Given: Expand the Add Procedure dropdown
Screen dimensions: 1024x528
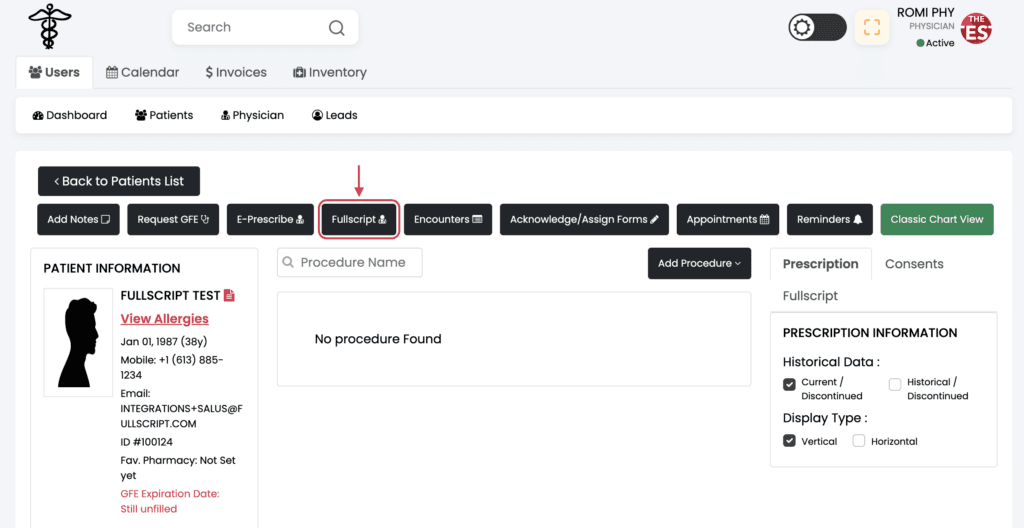Looking at the screenshot, I should coord(699,263).
